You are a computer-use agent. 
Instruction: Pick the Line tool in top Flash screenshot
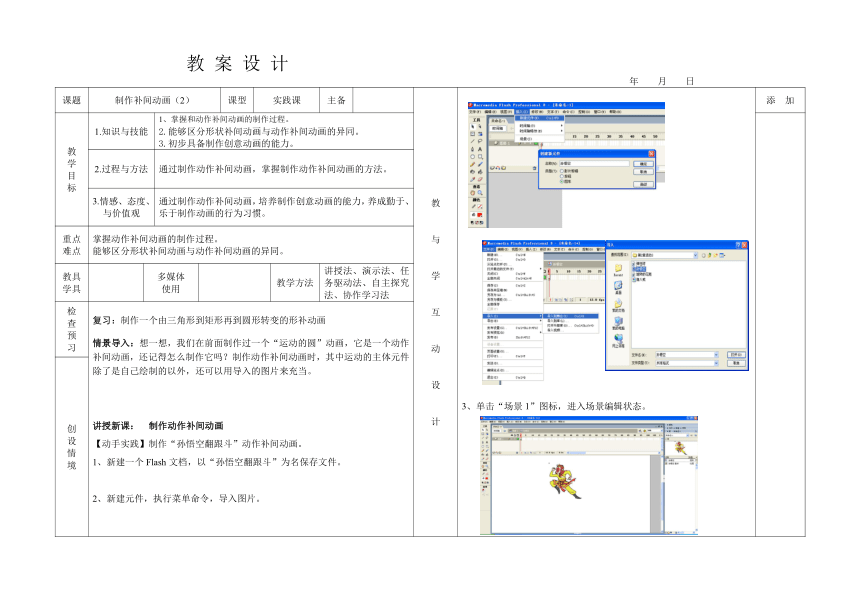472,141
